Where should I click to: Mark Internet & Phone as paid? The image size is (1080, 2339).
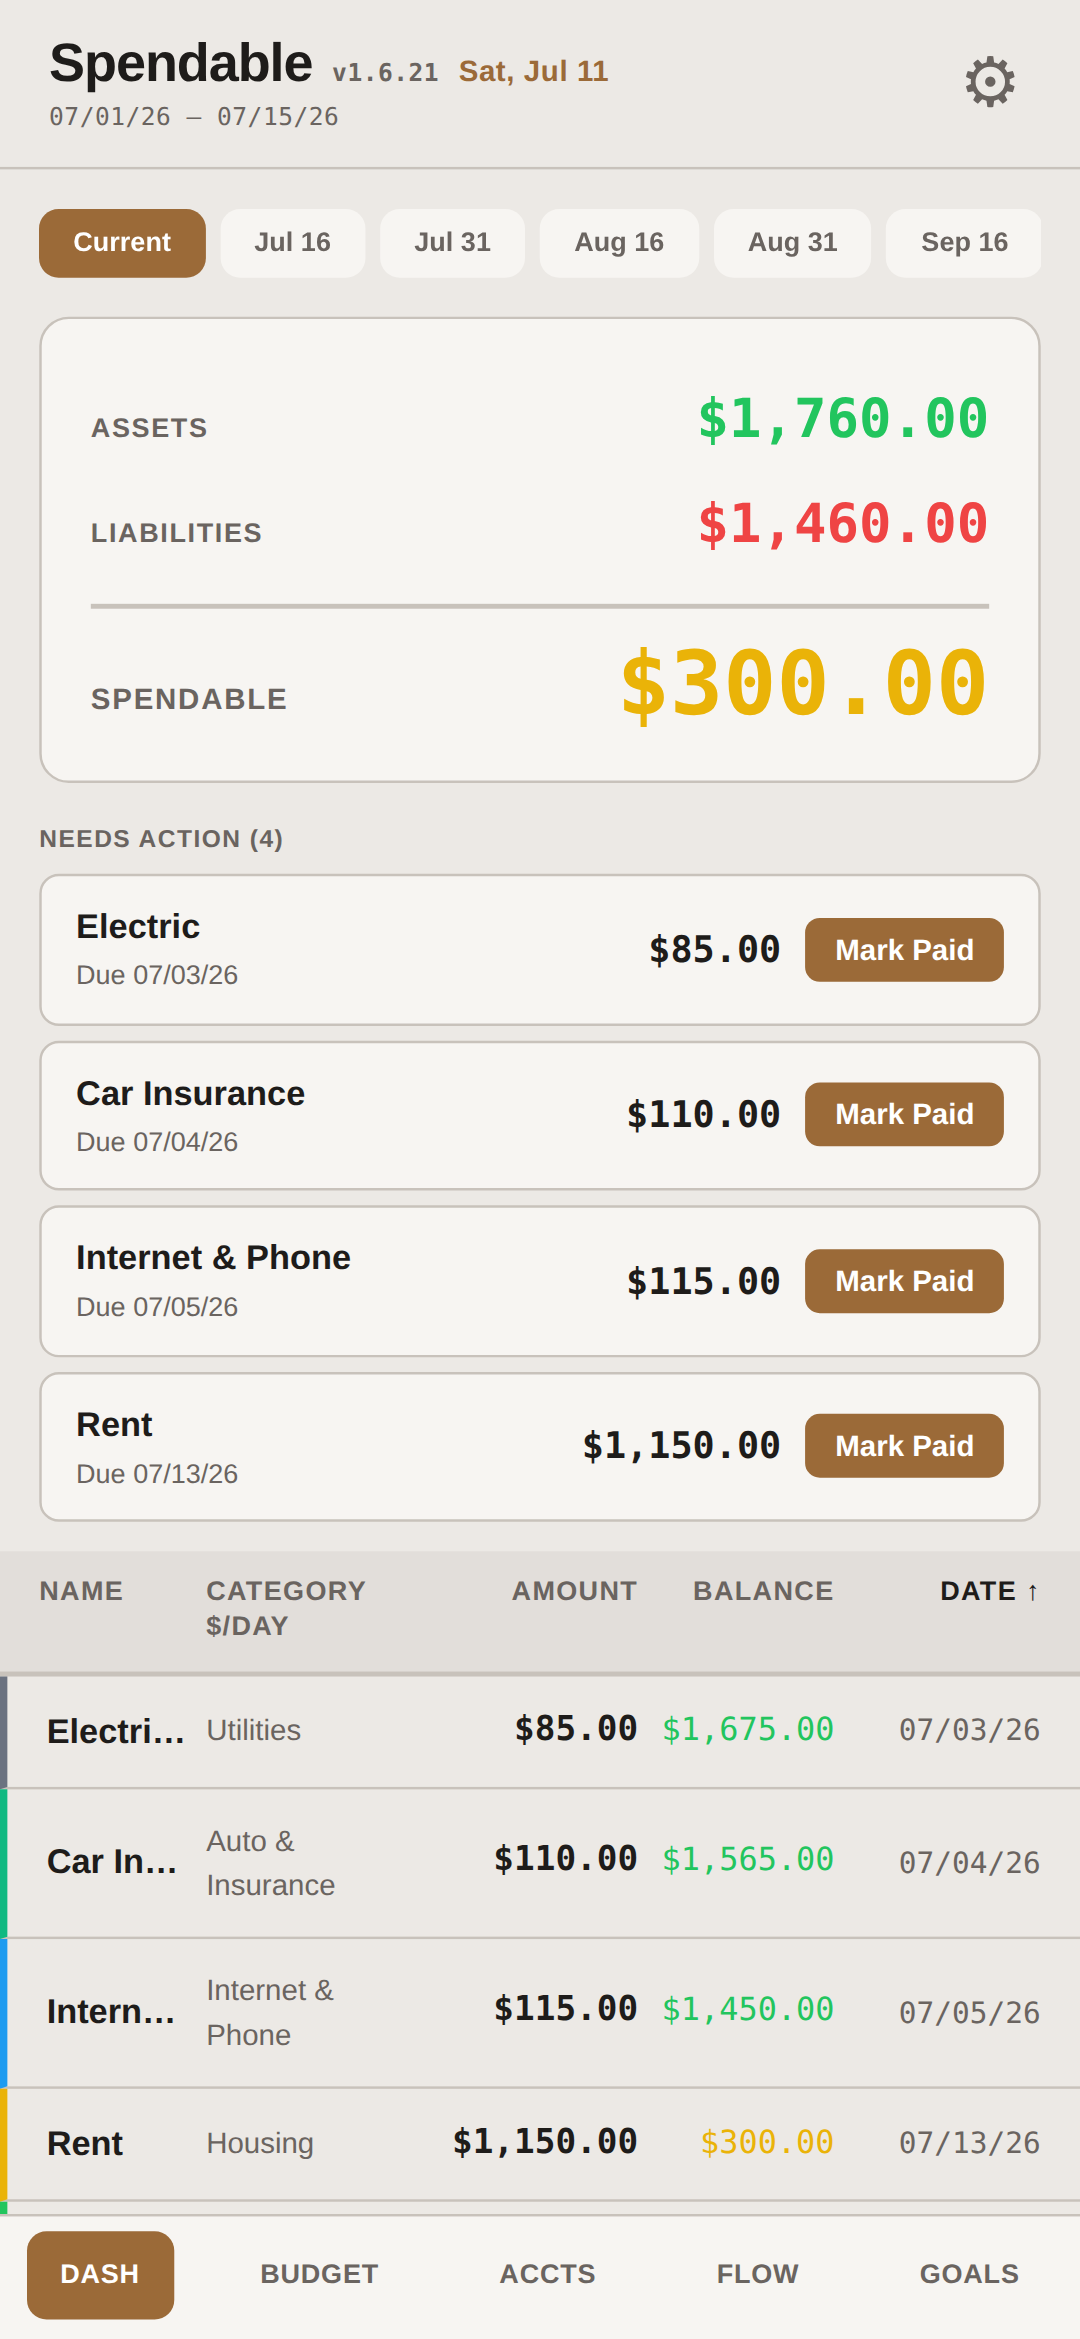pyautogui.click(x=904, y=1281)
